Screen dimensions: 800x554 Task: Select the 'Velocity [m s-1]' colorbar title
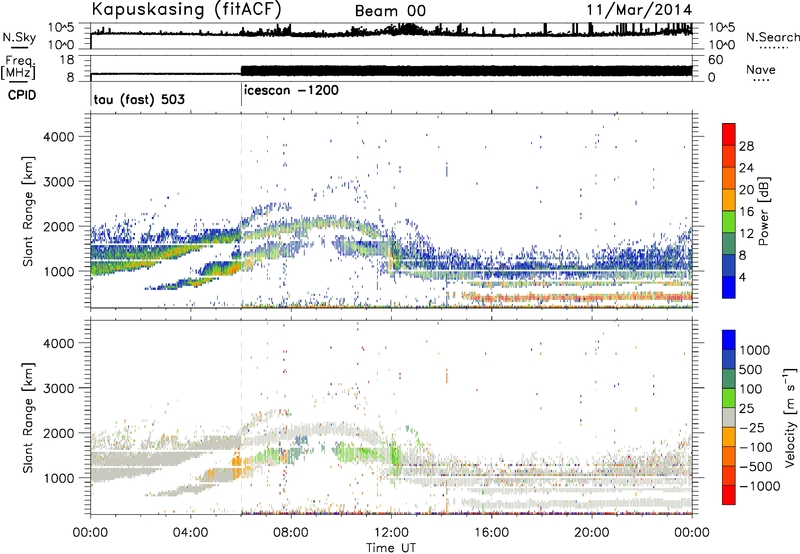tap(790, 417)
